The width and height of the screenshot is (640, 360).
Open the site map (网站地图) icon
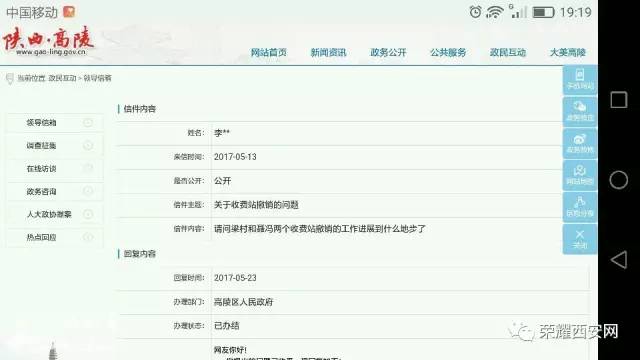tap(580, 175)
